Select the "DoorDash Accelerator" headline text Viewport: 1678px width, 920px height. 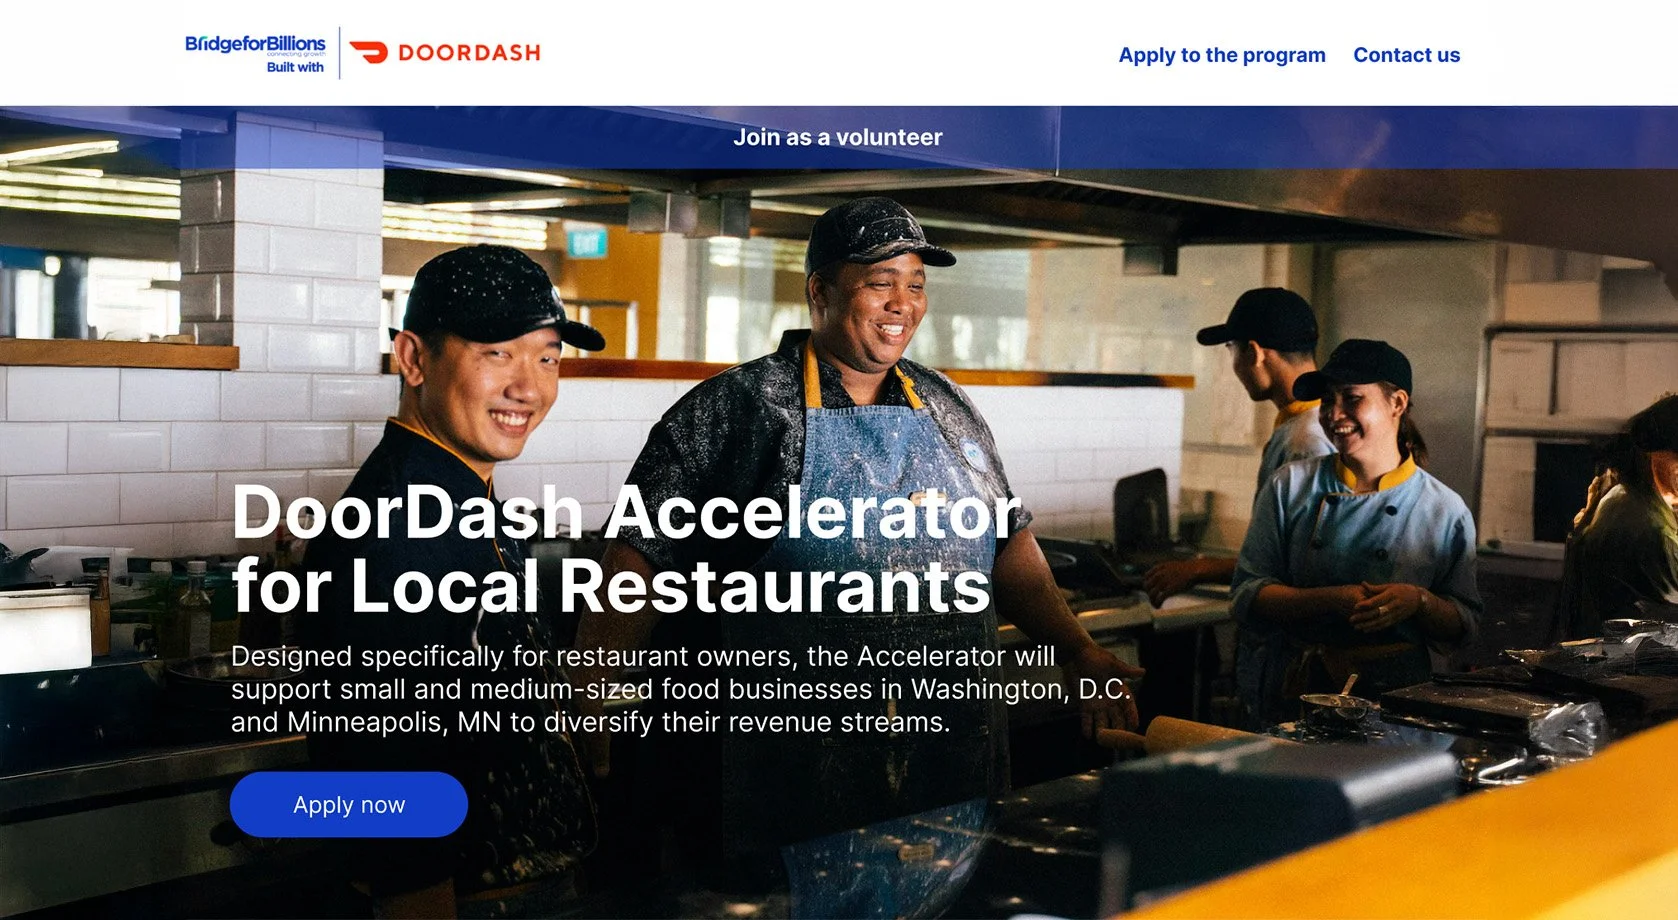[x=627, y=512]
